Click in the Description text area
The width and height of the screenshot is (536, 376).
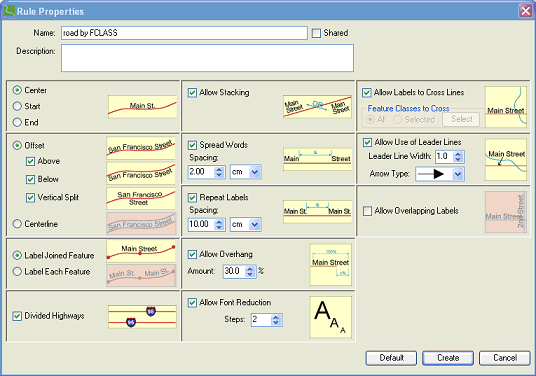pyautogui.click(x=207, y=58)
